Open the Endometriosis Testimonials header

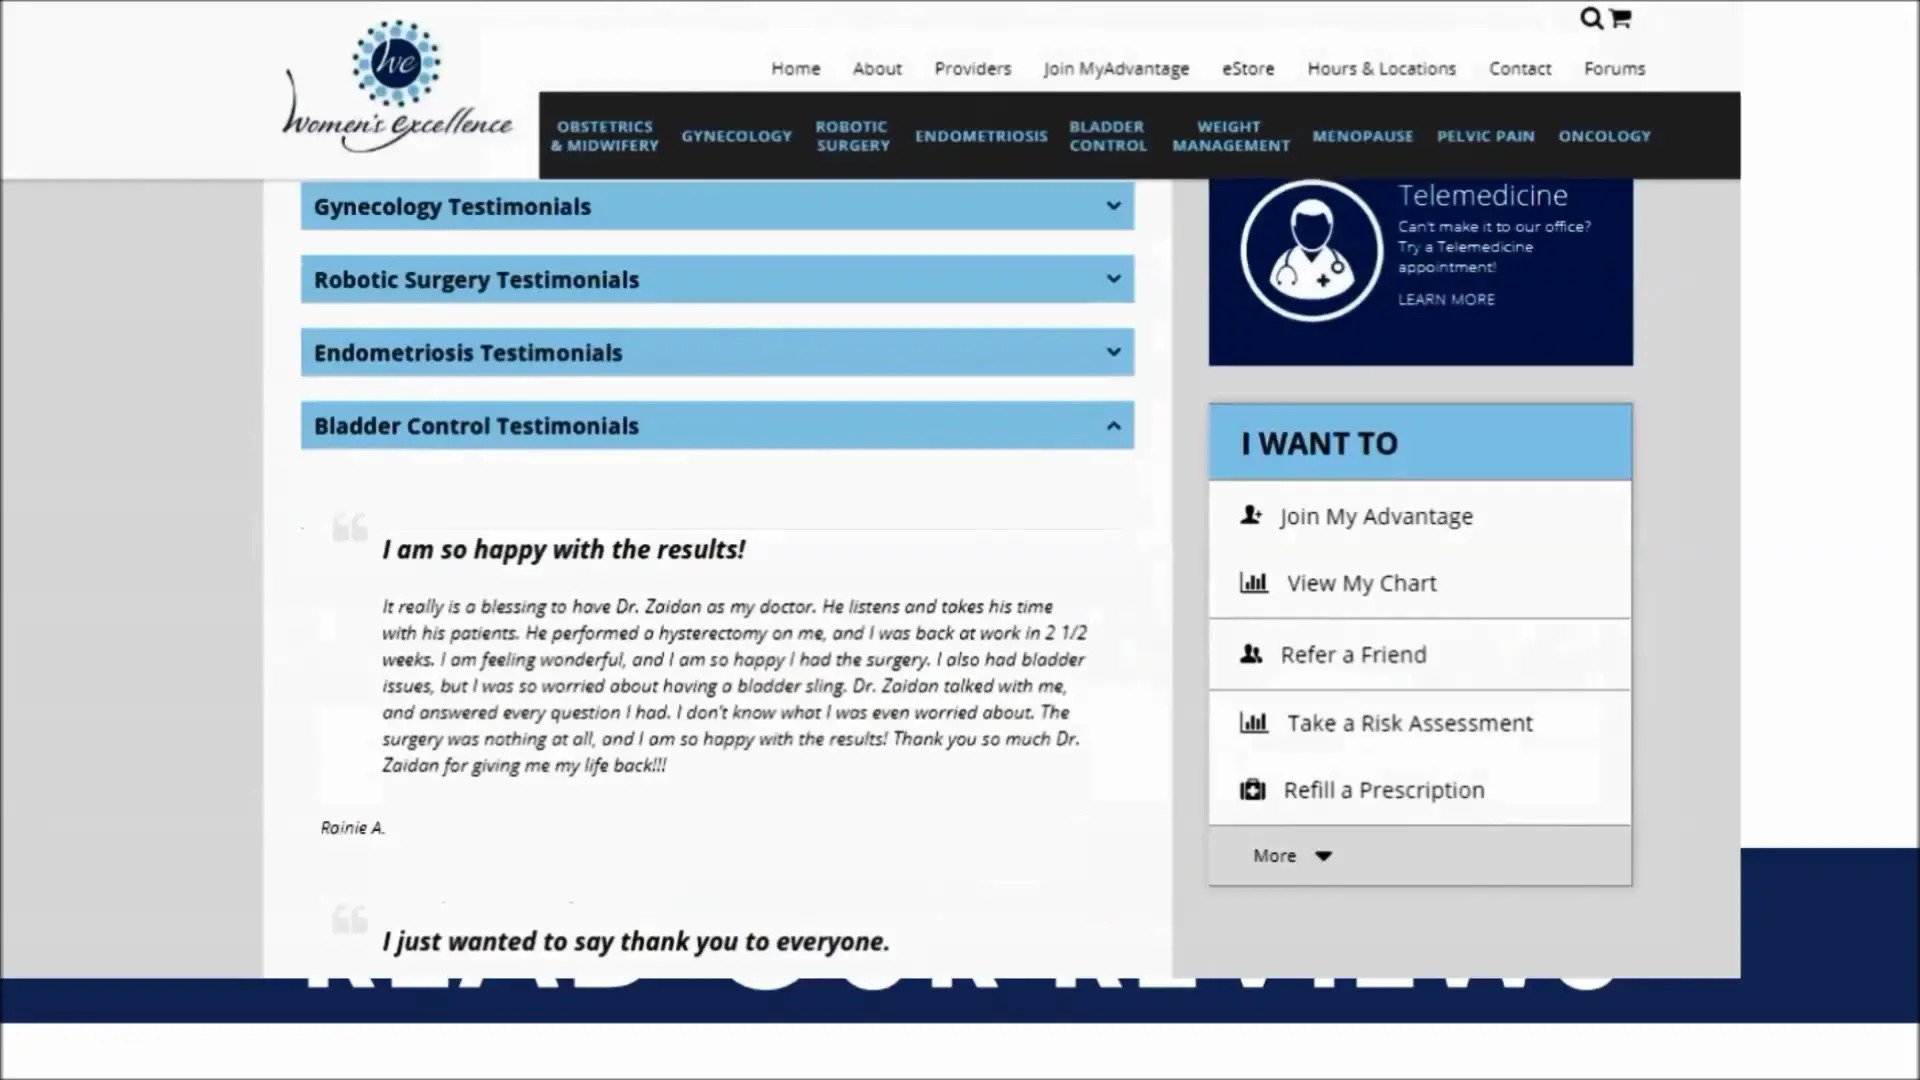pyautogui.click(x=717, y=352)
